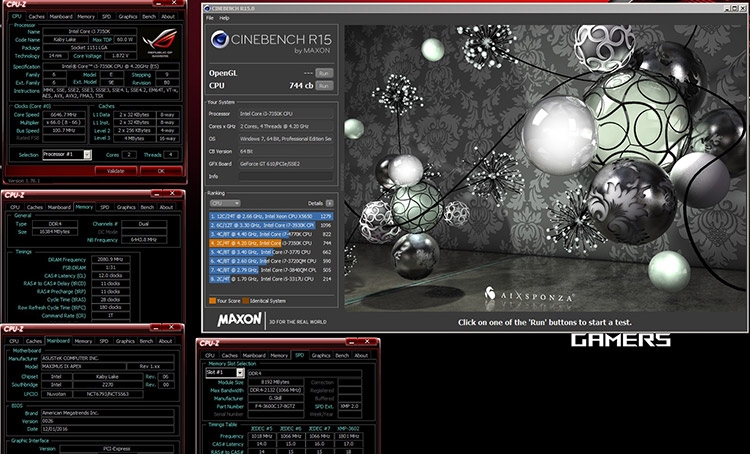Select ranking row Intel Core i7-3720QM
The height and width of the screenshot is (454, 750).
(271, 261)
